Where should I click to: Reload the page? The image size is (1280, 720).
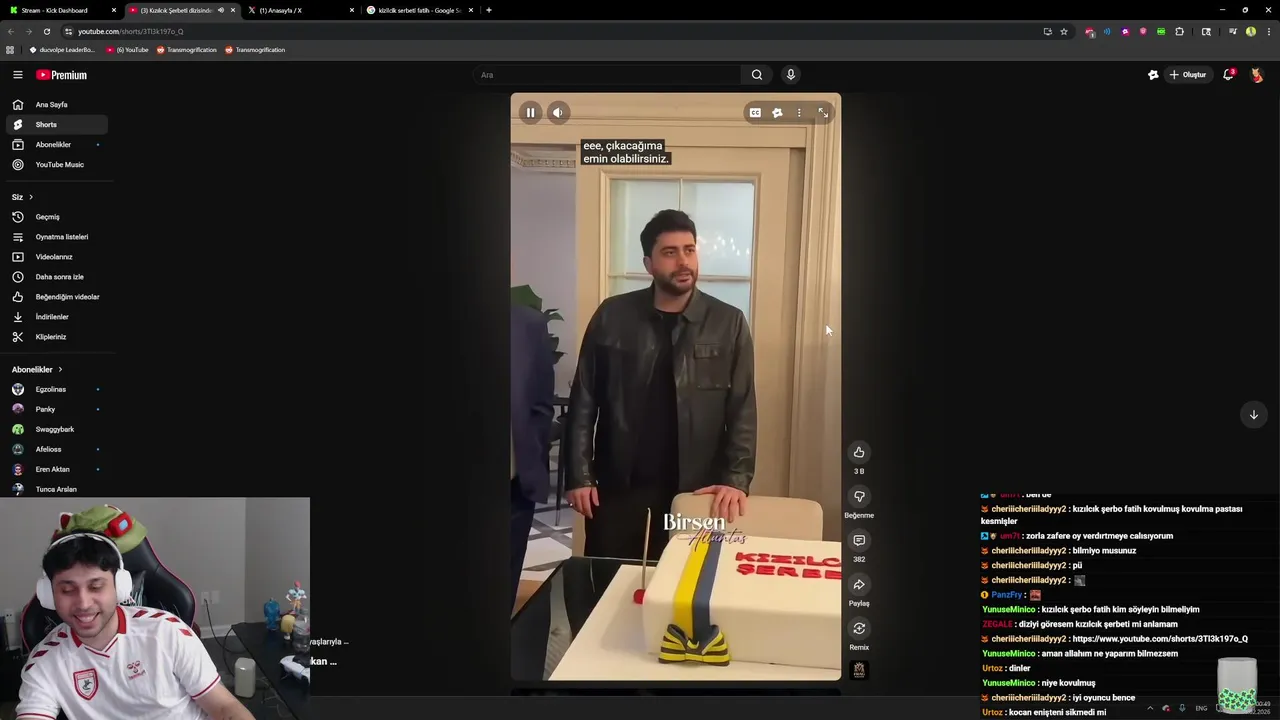[46, 31]
